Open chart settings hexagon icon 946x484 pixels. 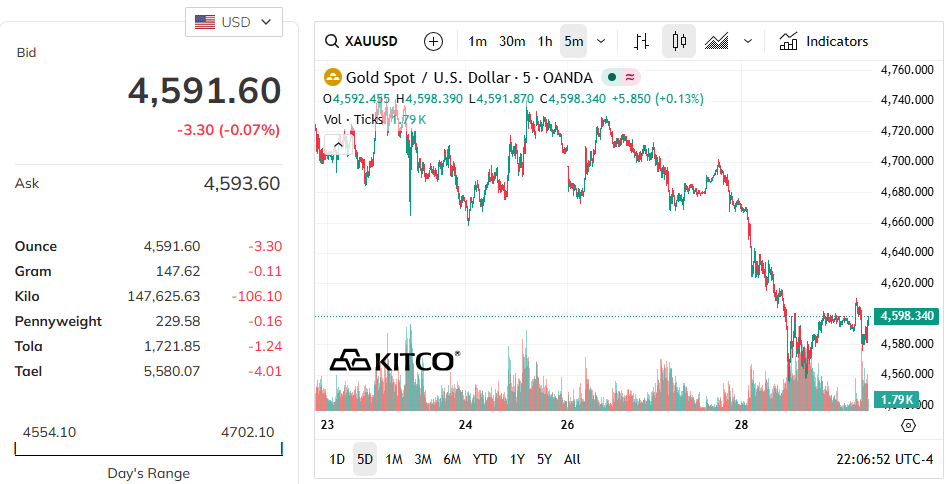(908, 425)
